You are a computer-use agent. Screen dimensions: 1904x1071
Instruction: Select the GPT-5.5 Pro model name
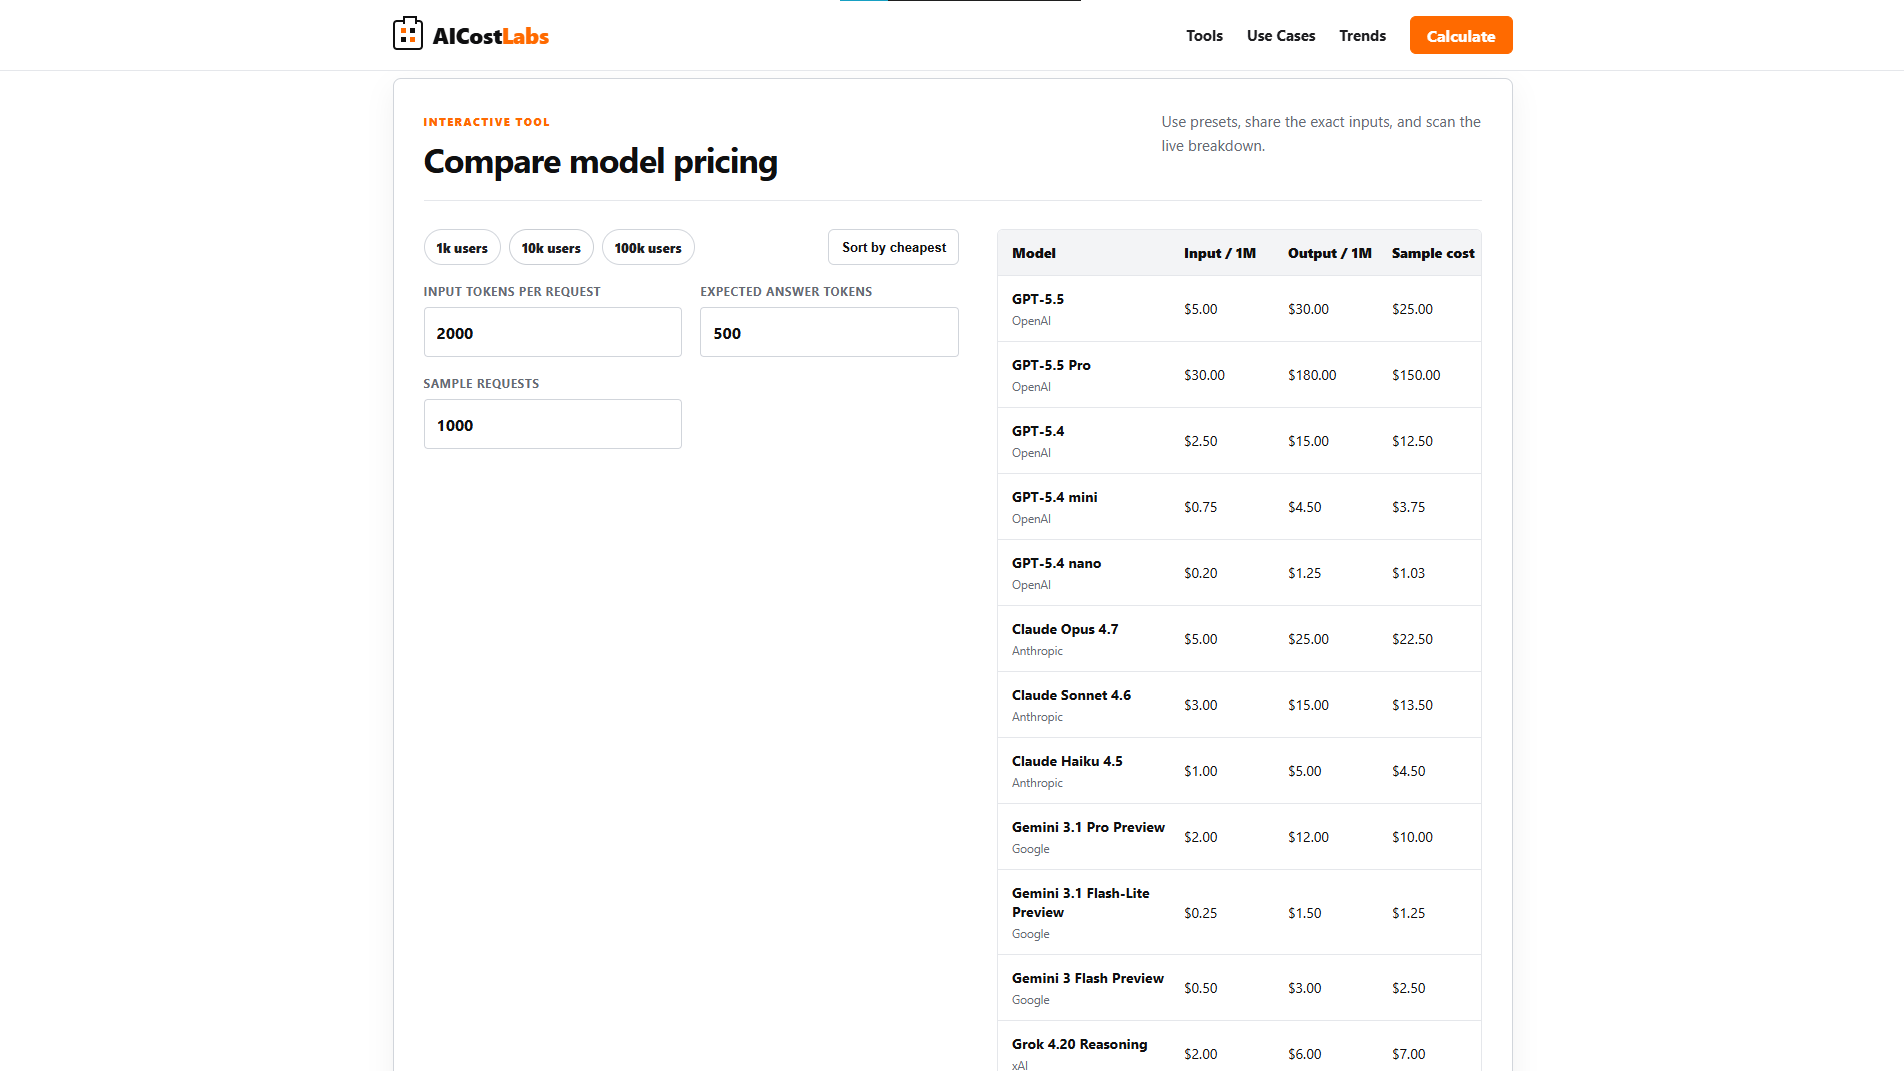pos(1051,365)
